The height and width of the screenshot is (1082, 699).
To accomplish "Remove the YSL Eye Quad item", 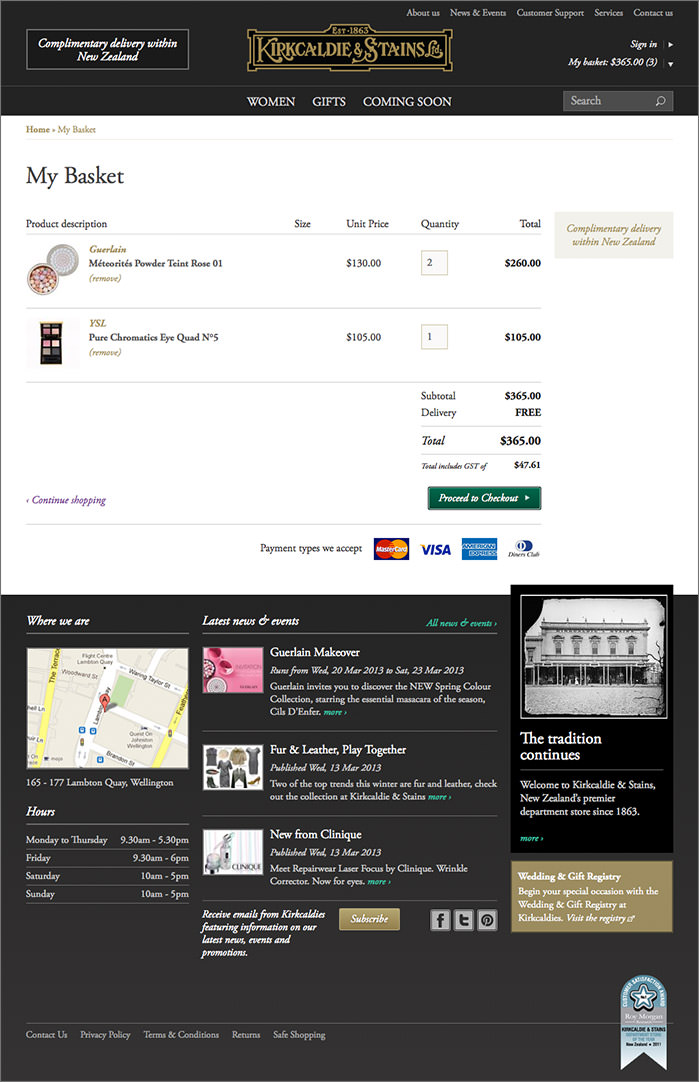I will click(105, 352).
